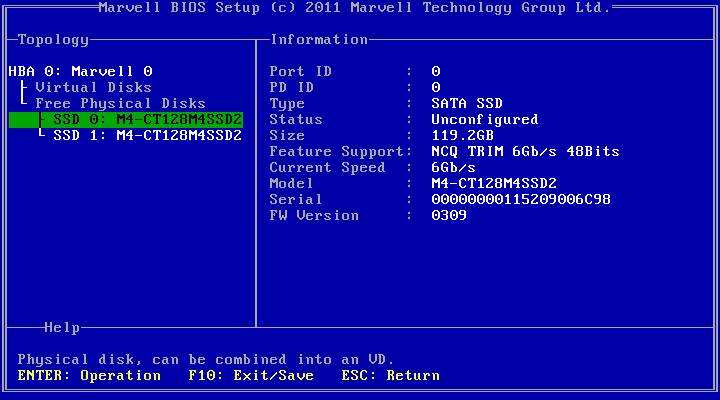Screen dimensions: 720x400
Task: Click the Type label
Action: click(287, 104)
